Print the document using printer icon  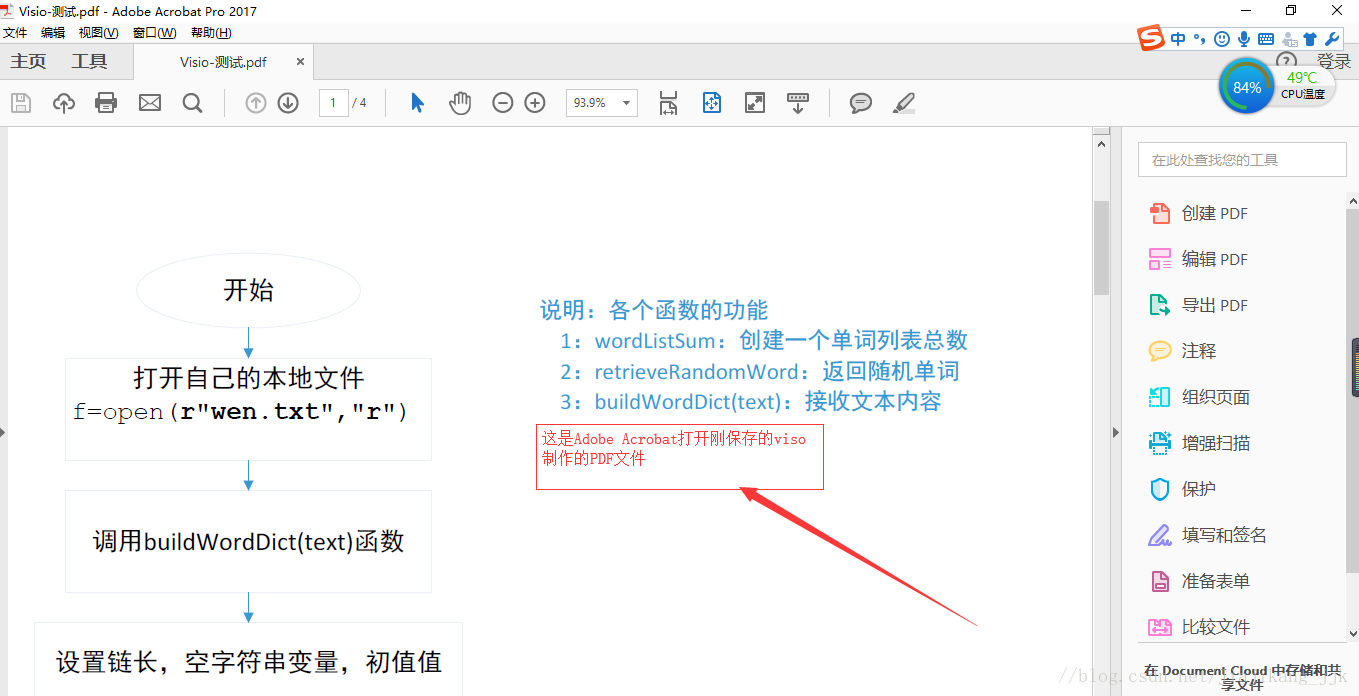coord(106,103)
